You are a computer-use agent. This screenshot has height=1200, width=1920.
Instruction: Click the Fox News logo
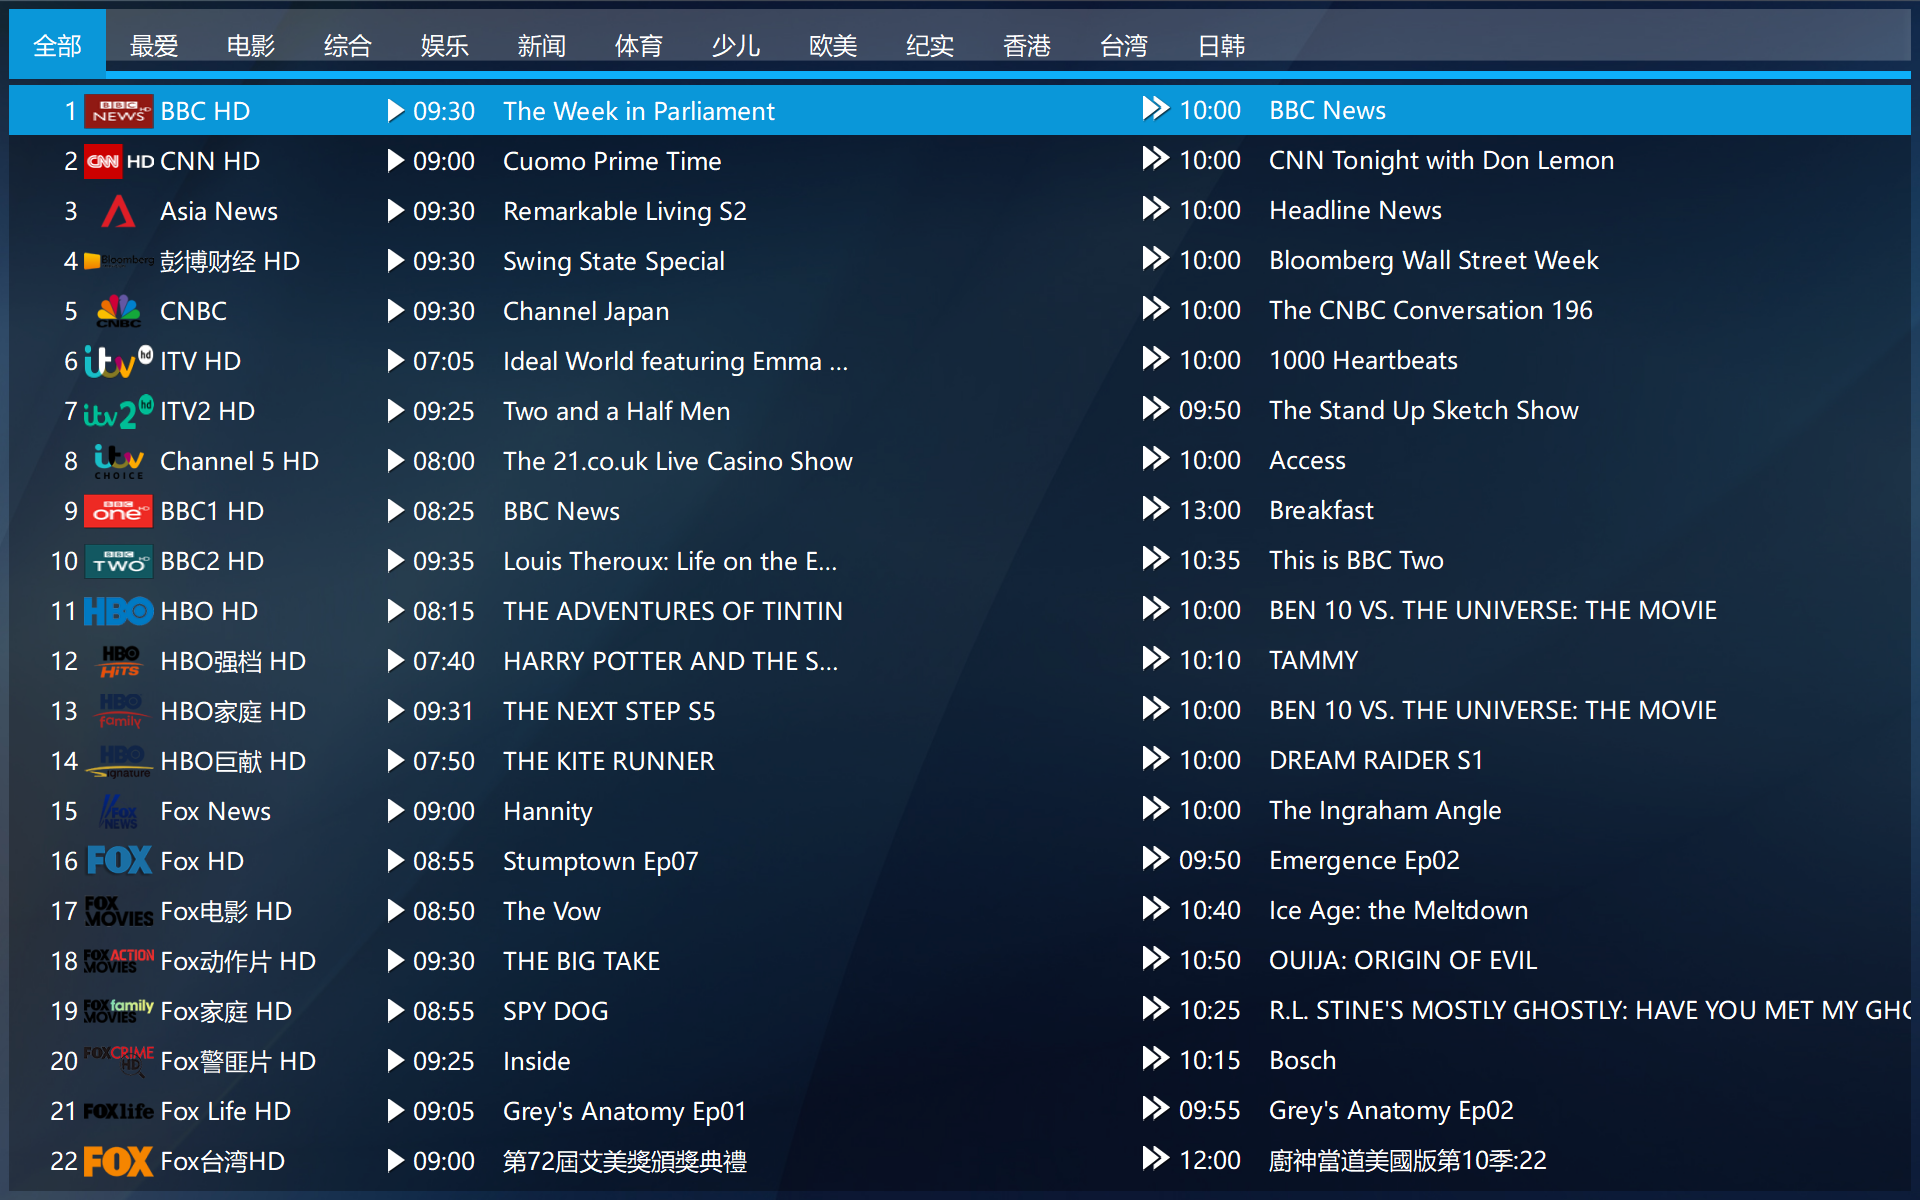coord(118,811)
